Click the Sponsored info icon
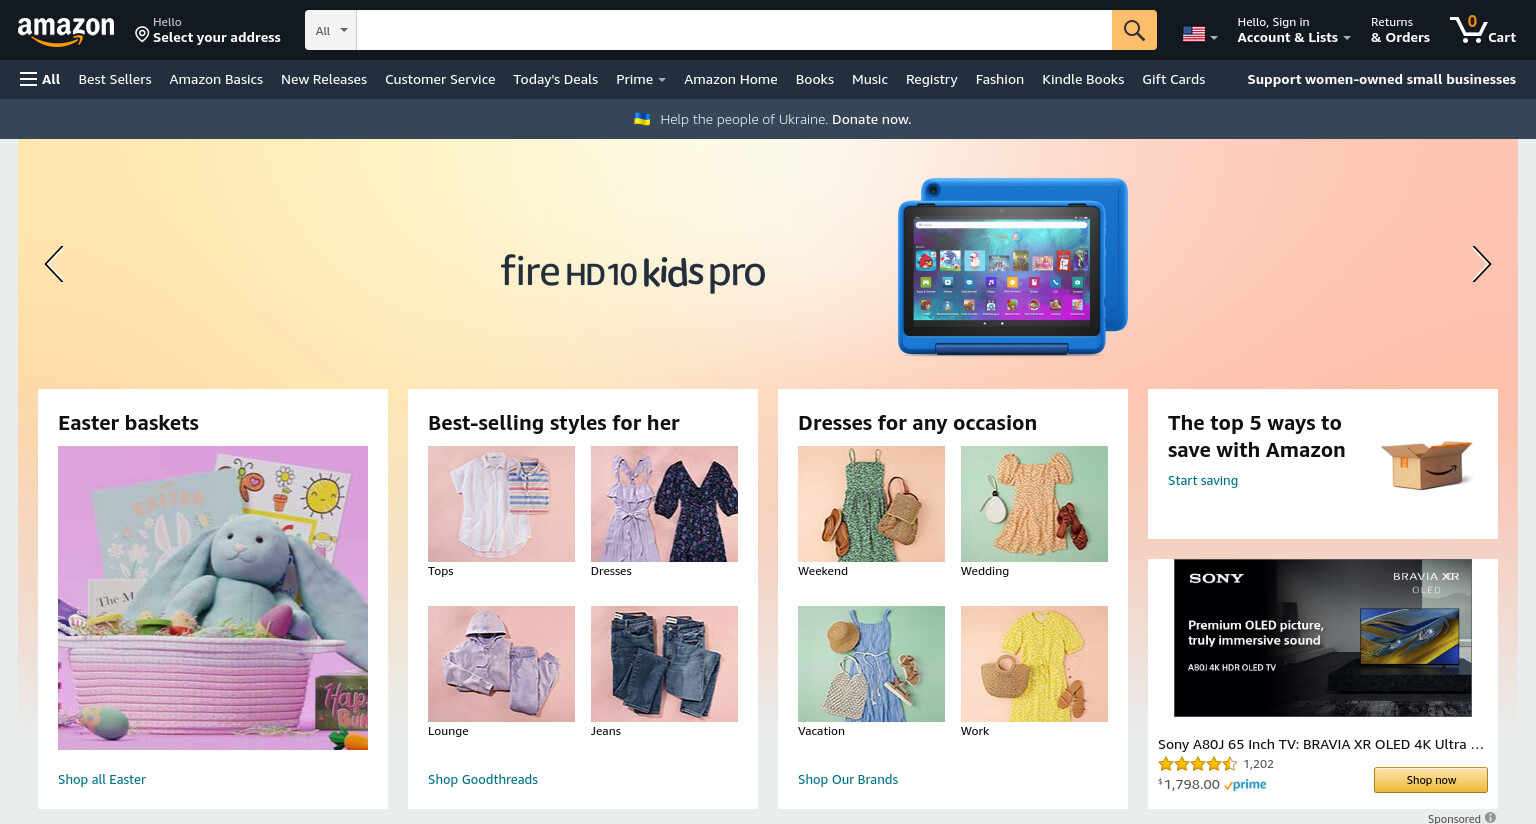The width and height of the screenshot is (1536, 824). pos(1490,818)
